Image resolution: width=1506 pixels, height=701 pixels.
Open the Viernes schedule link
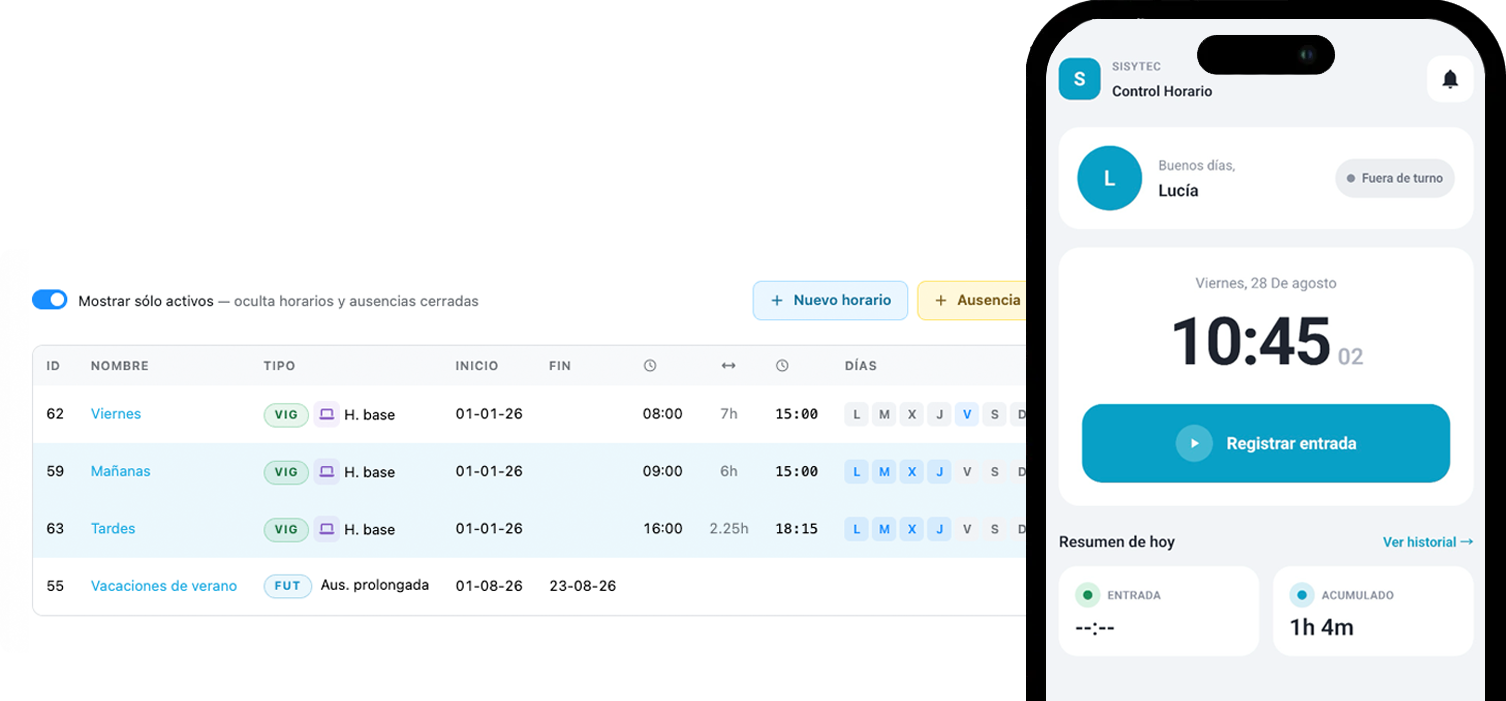click(x=116, y=414)
